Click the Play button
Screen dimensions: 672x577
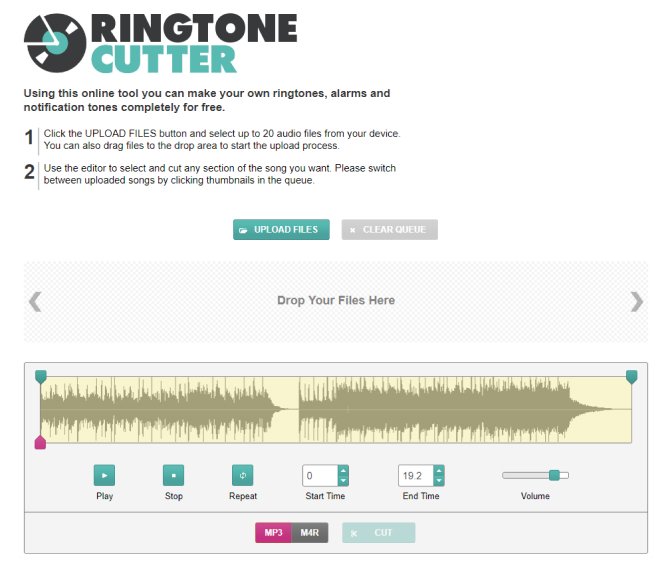click(104, 475)
